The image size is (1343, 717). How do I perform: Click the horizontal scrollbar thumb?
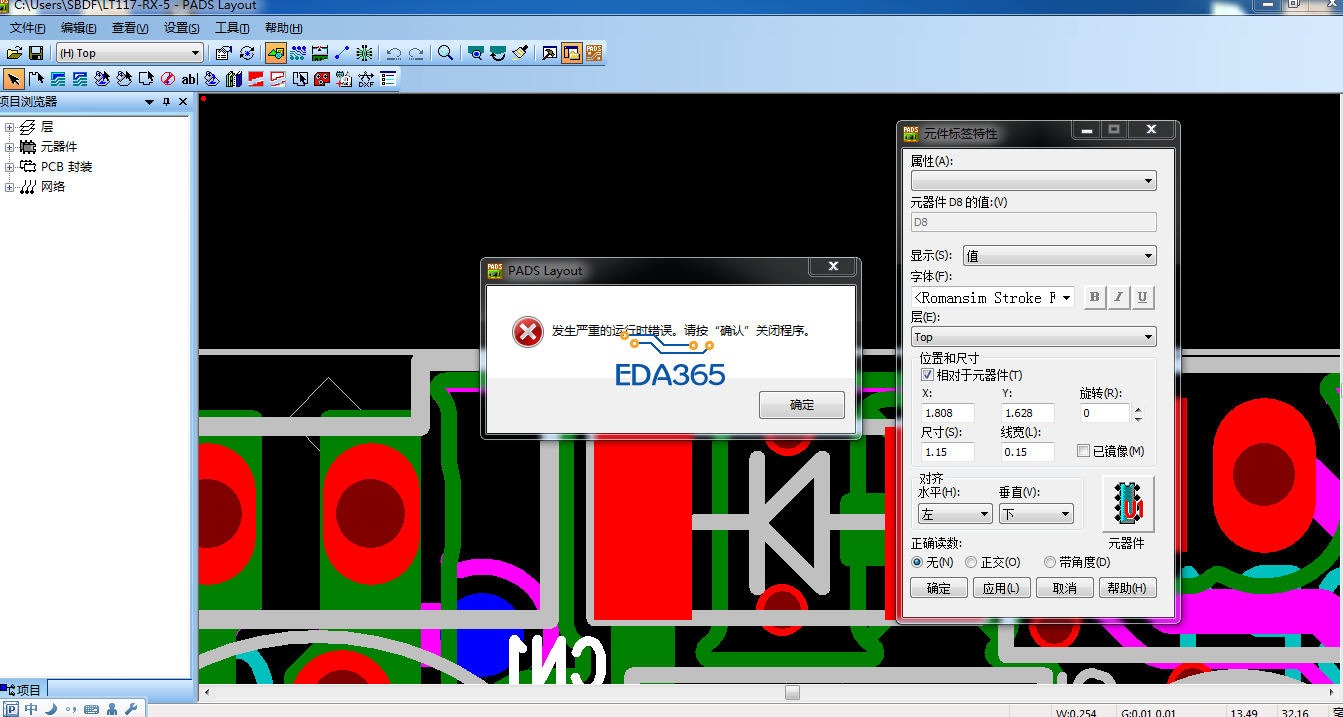[792, 692]
